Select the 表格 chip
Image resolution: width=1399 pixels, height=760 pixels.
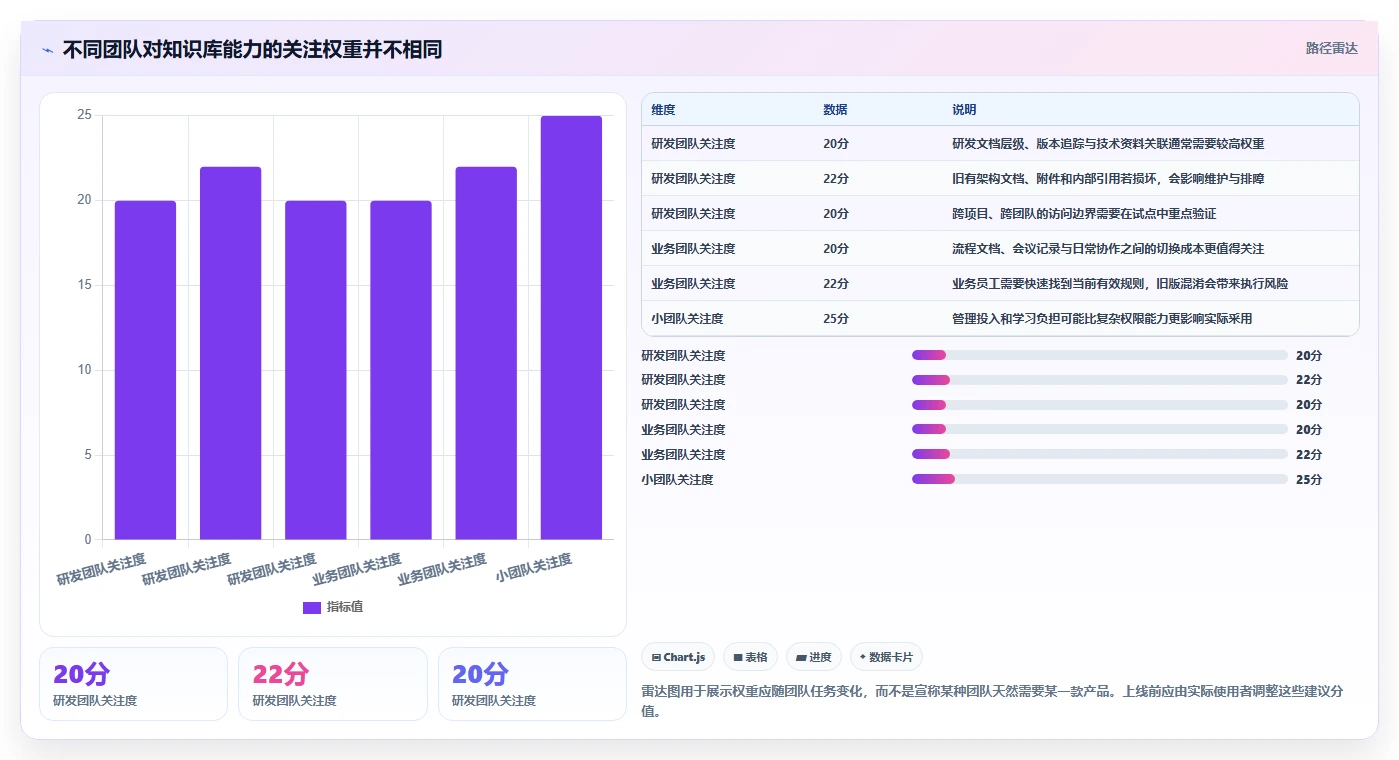750,657
